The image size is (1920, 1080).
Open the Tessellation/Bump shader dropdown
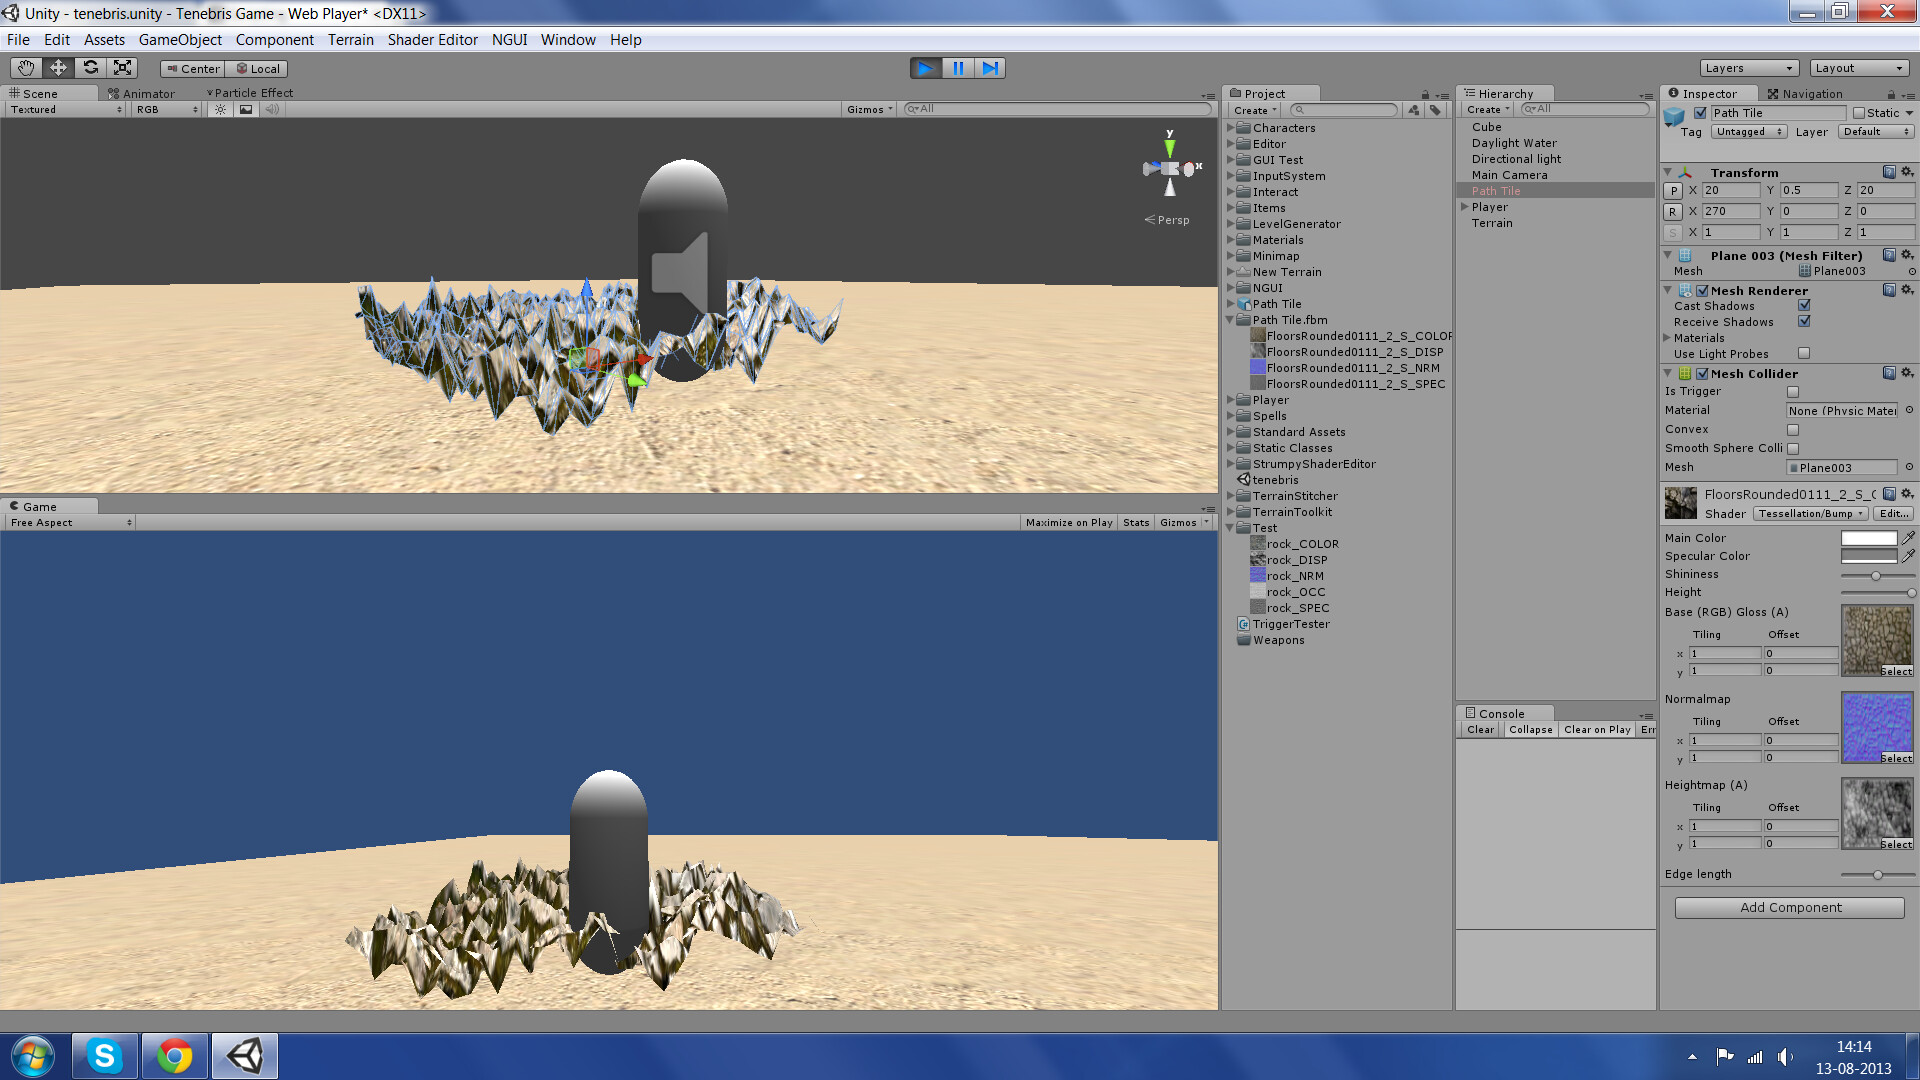pos(1810,513)
